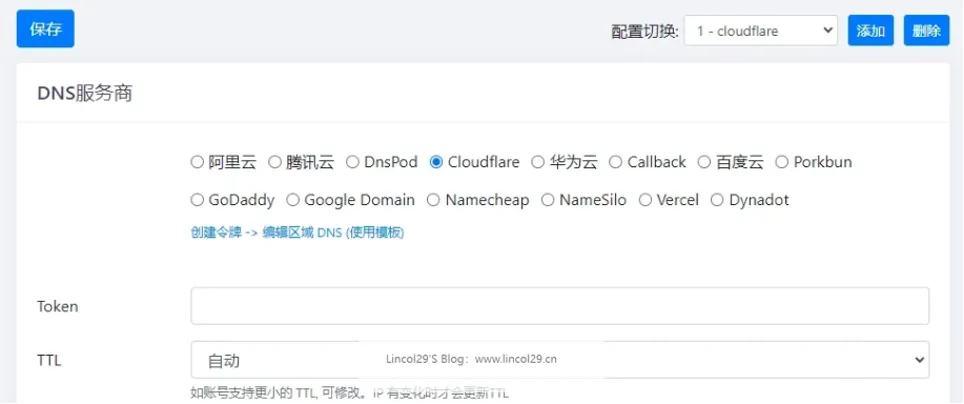The width and height of the screenshot is (964, 404).
Task: Select the Callback radio option
Action: [x=615, y=162]
